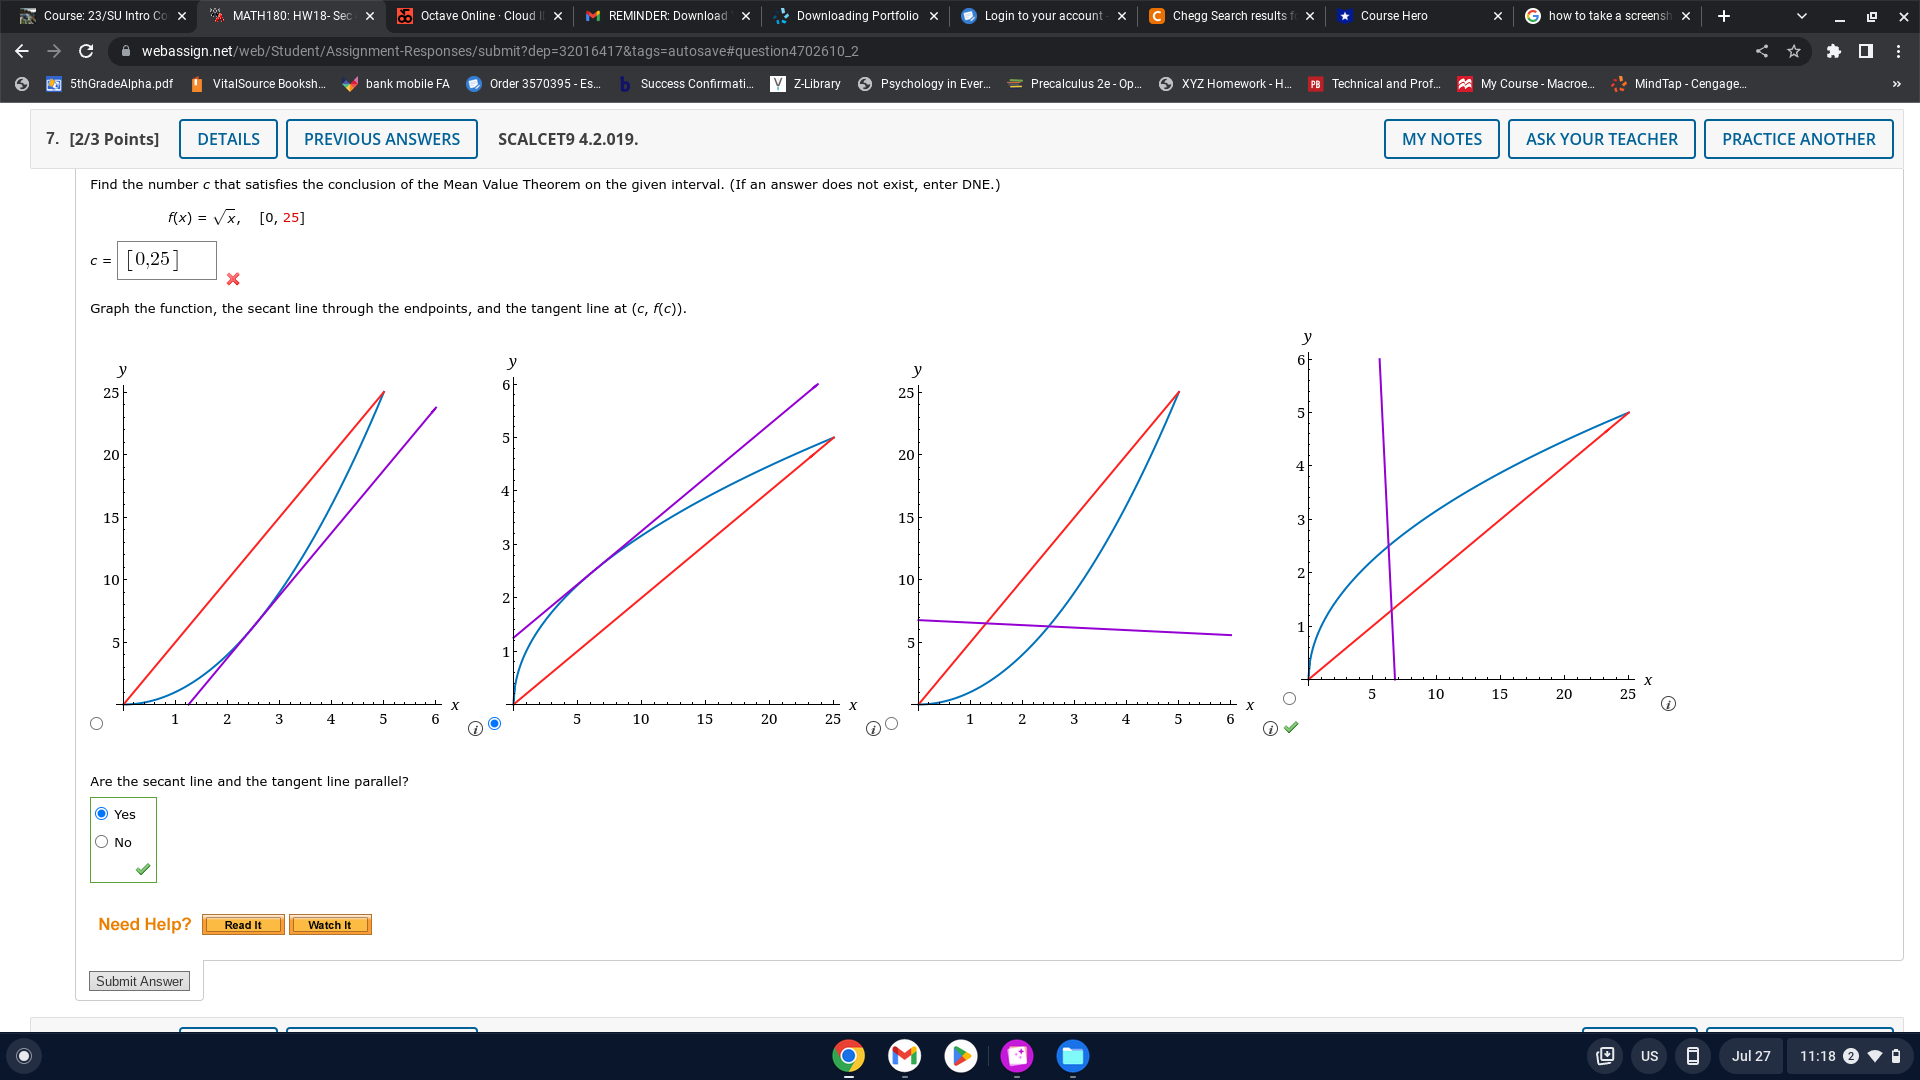Open Gmail from the shelf
1920x1080 pixels.
(x=904, y=1056)
